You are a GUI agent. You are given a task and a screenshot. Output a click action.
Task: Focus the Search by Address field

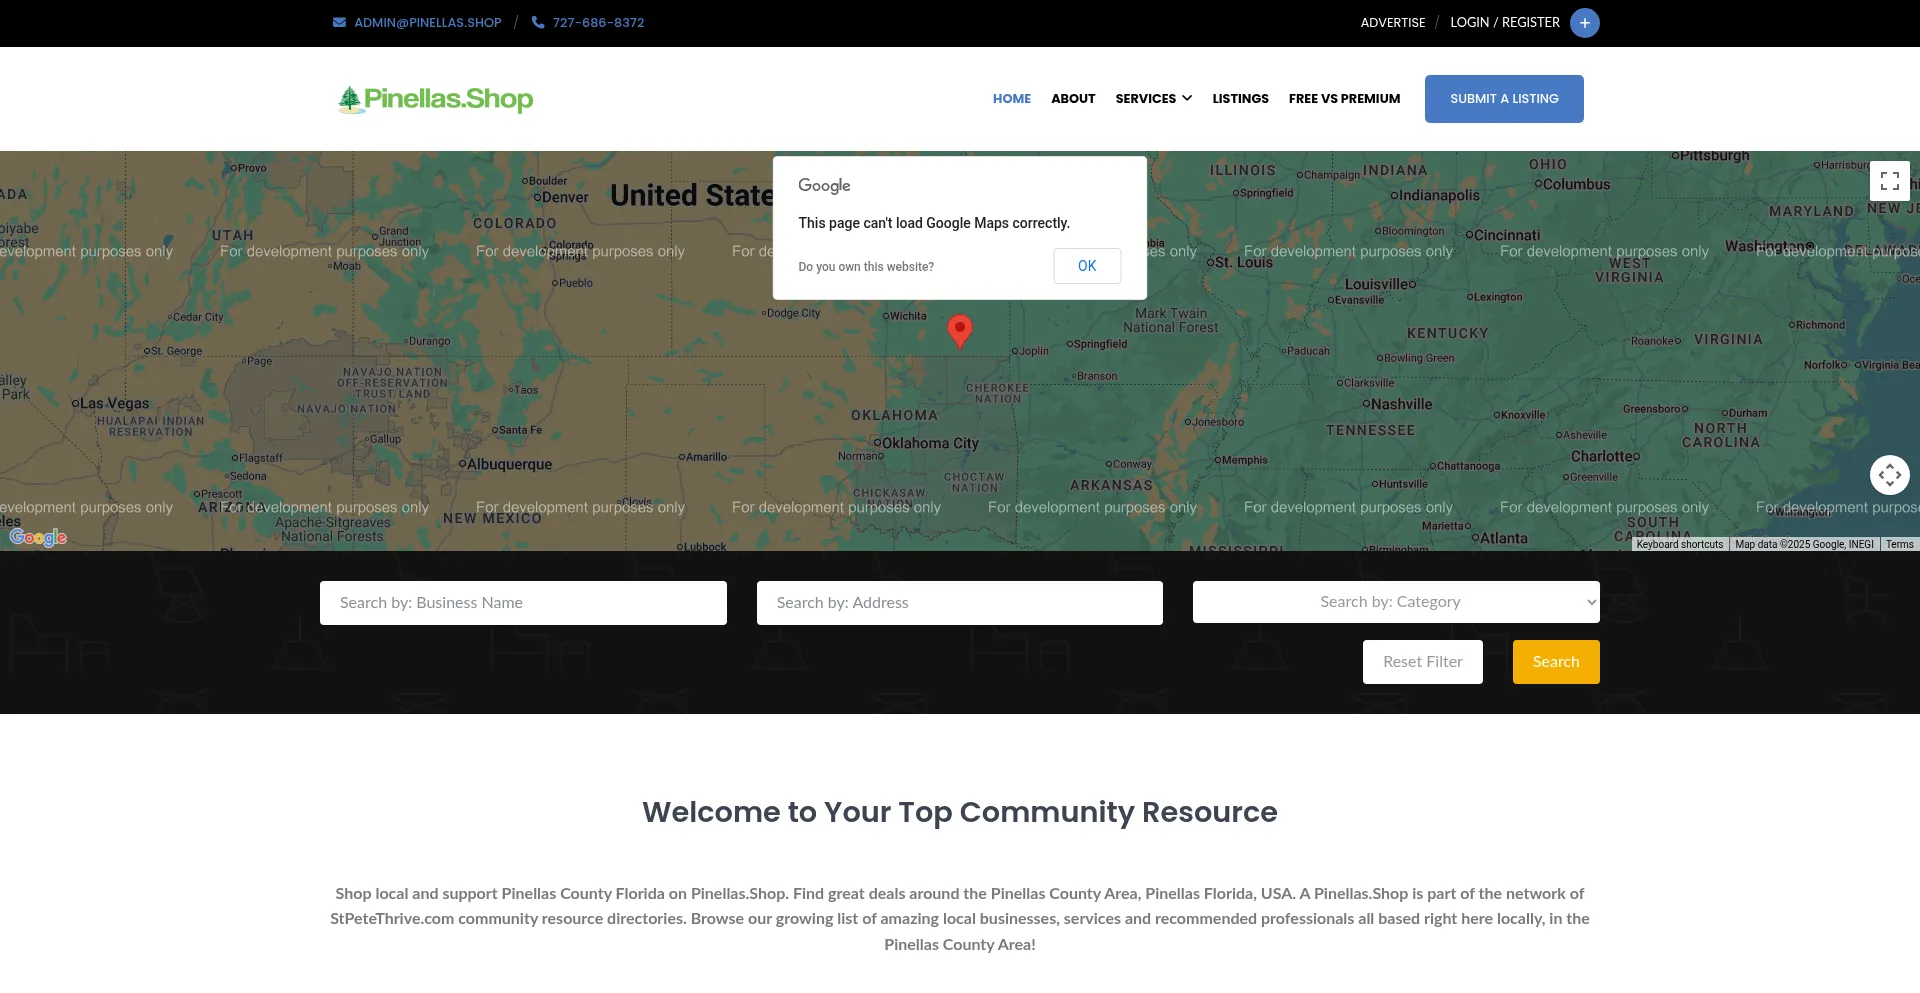pyautogui.click(x=960, y=603)
